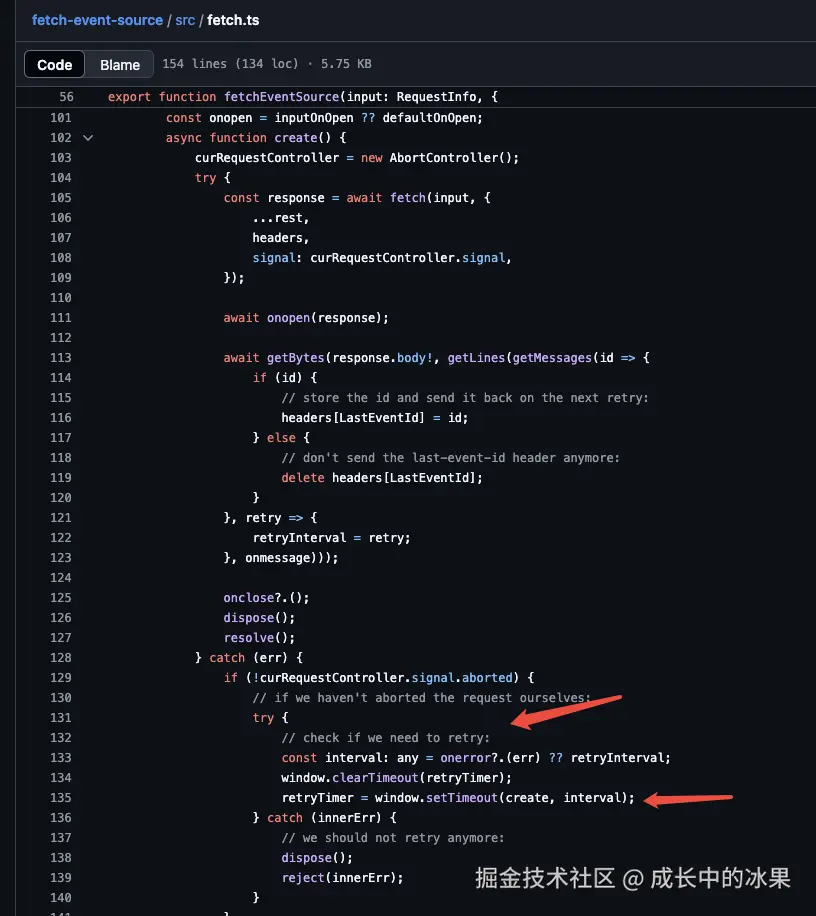Viewport: 816px width, 916px height.
Task: Click curRequestController.signal on line 108
Action: click(408, 258)
